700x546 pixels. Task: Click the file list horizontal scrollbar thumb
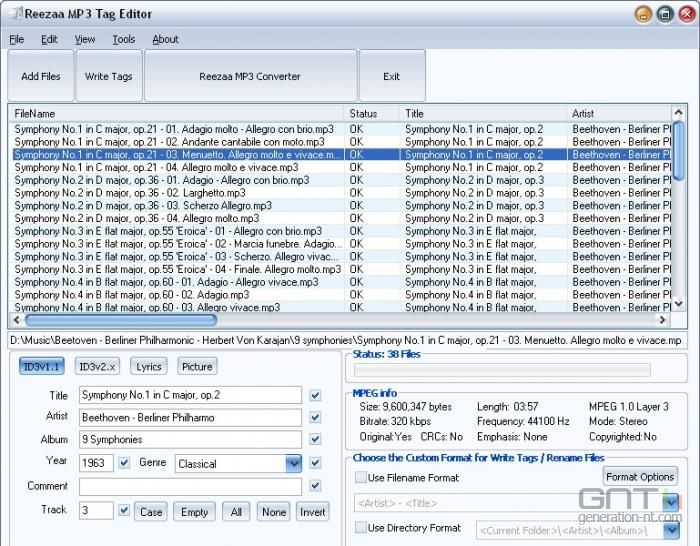(x=121, y=320)
